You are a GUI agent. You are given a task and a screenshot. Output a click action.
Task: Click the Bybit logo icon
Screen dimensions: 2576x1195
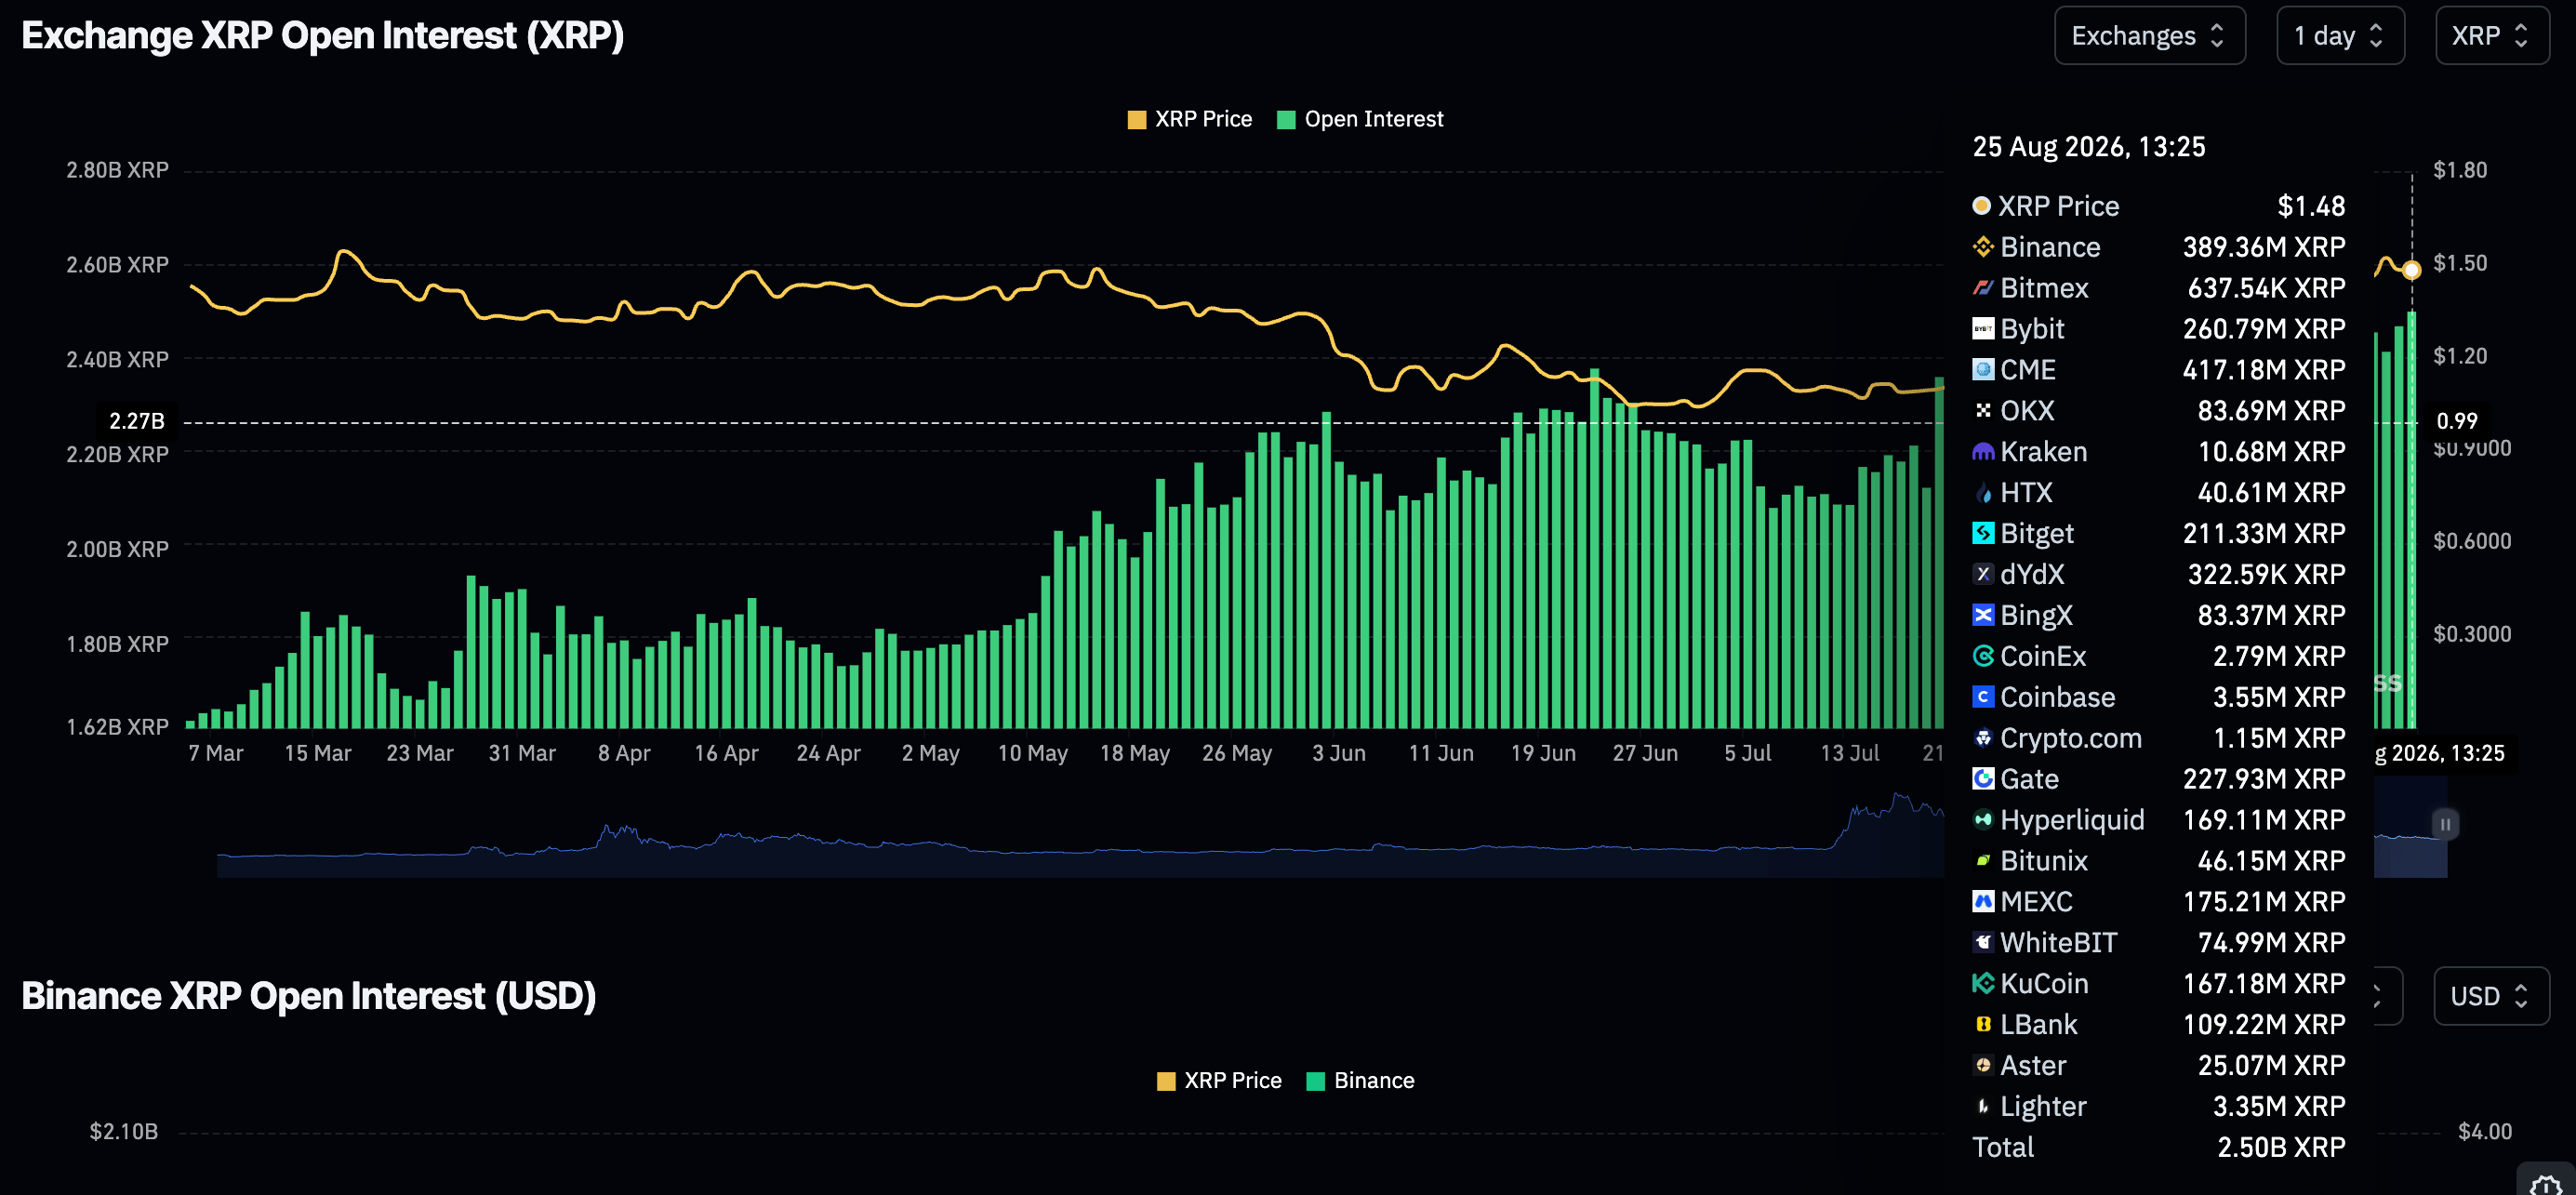click(1982, 329)
